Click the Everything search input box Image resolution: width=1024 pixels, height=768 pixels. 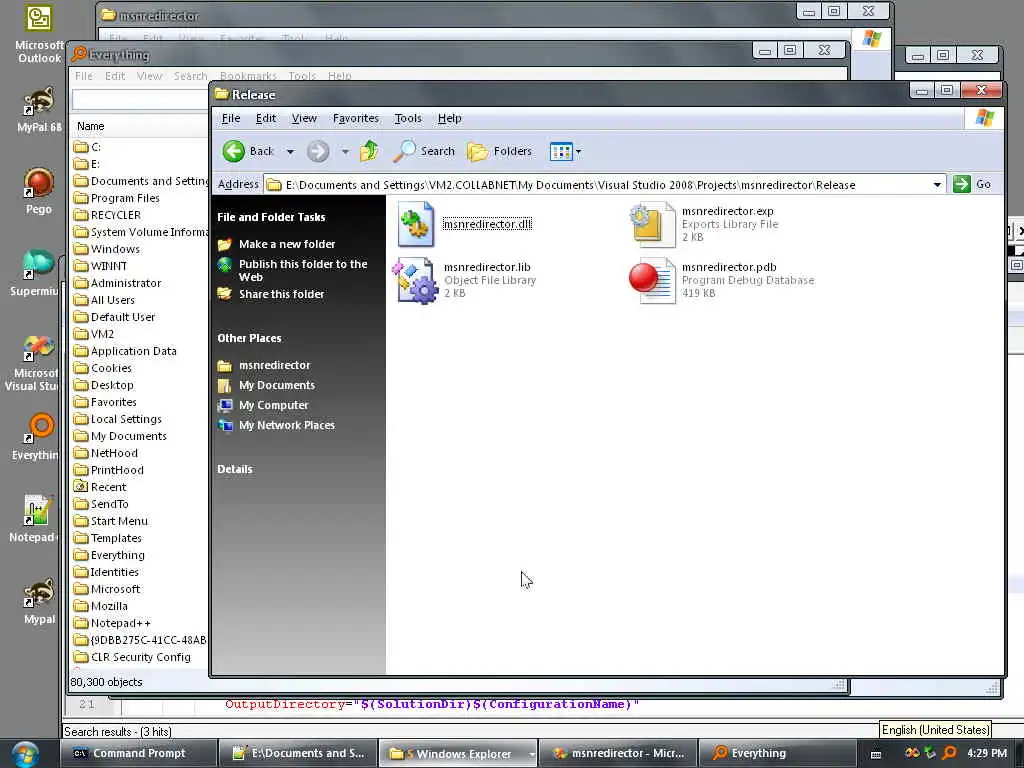140,100
